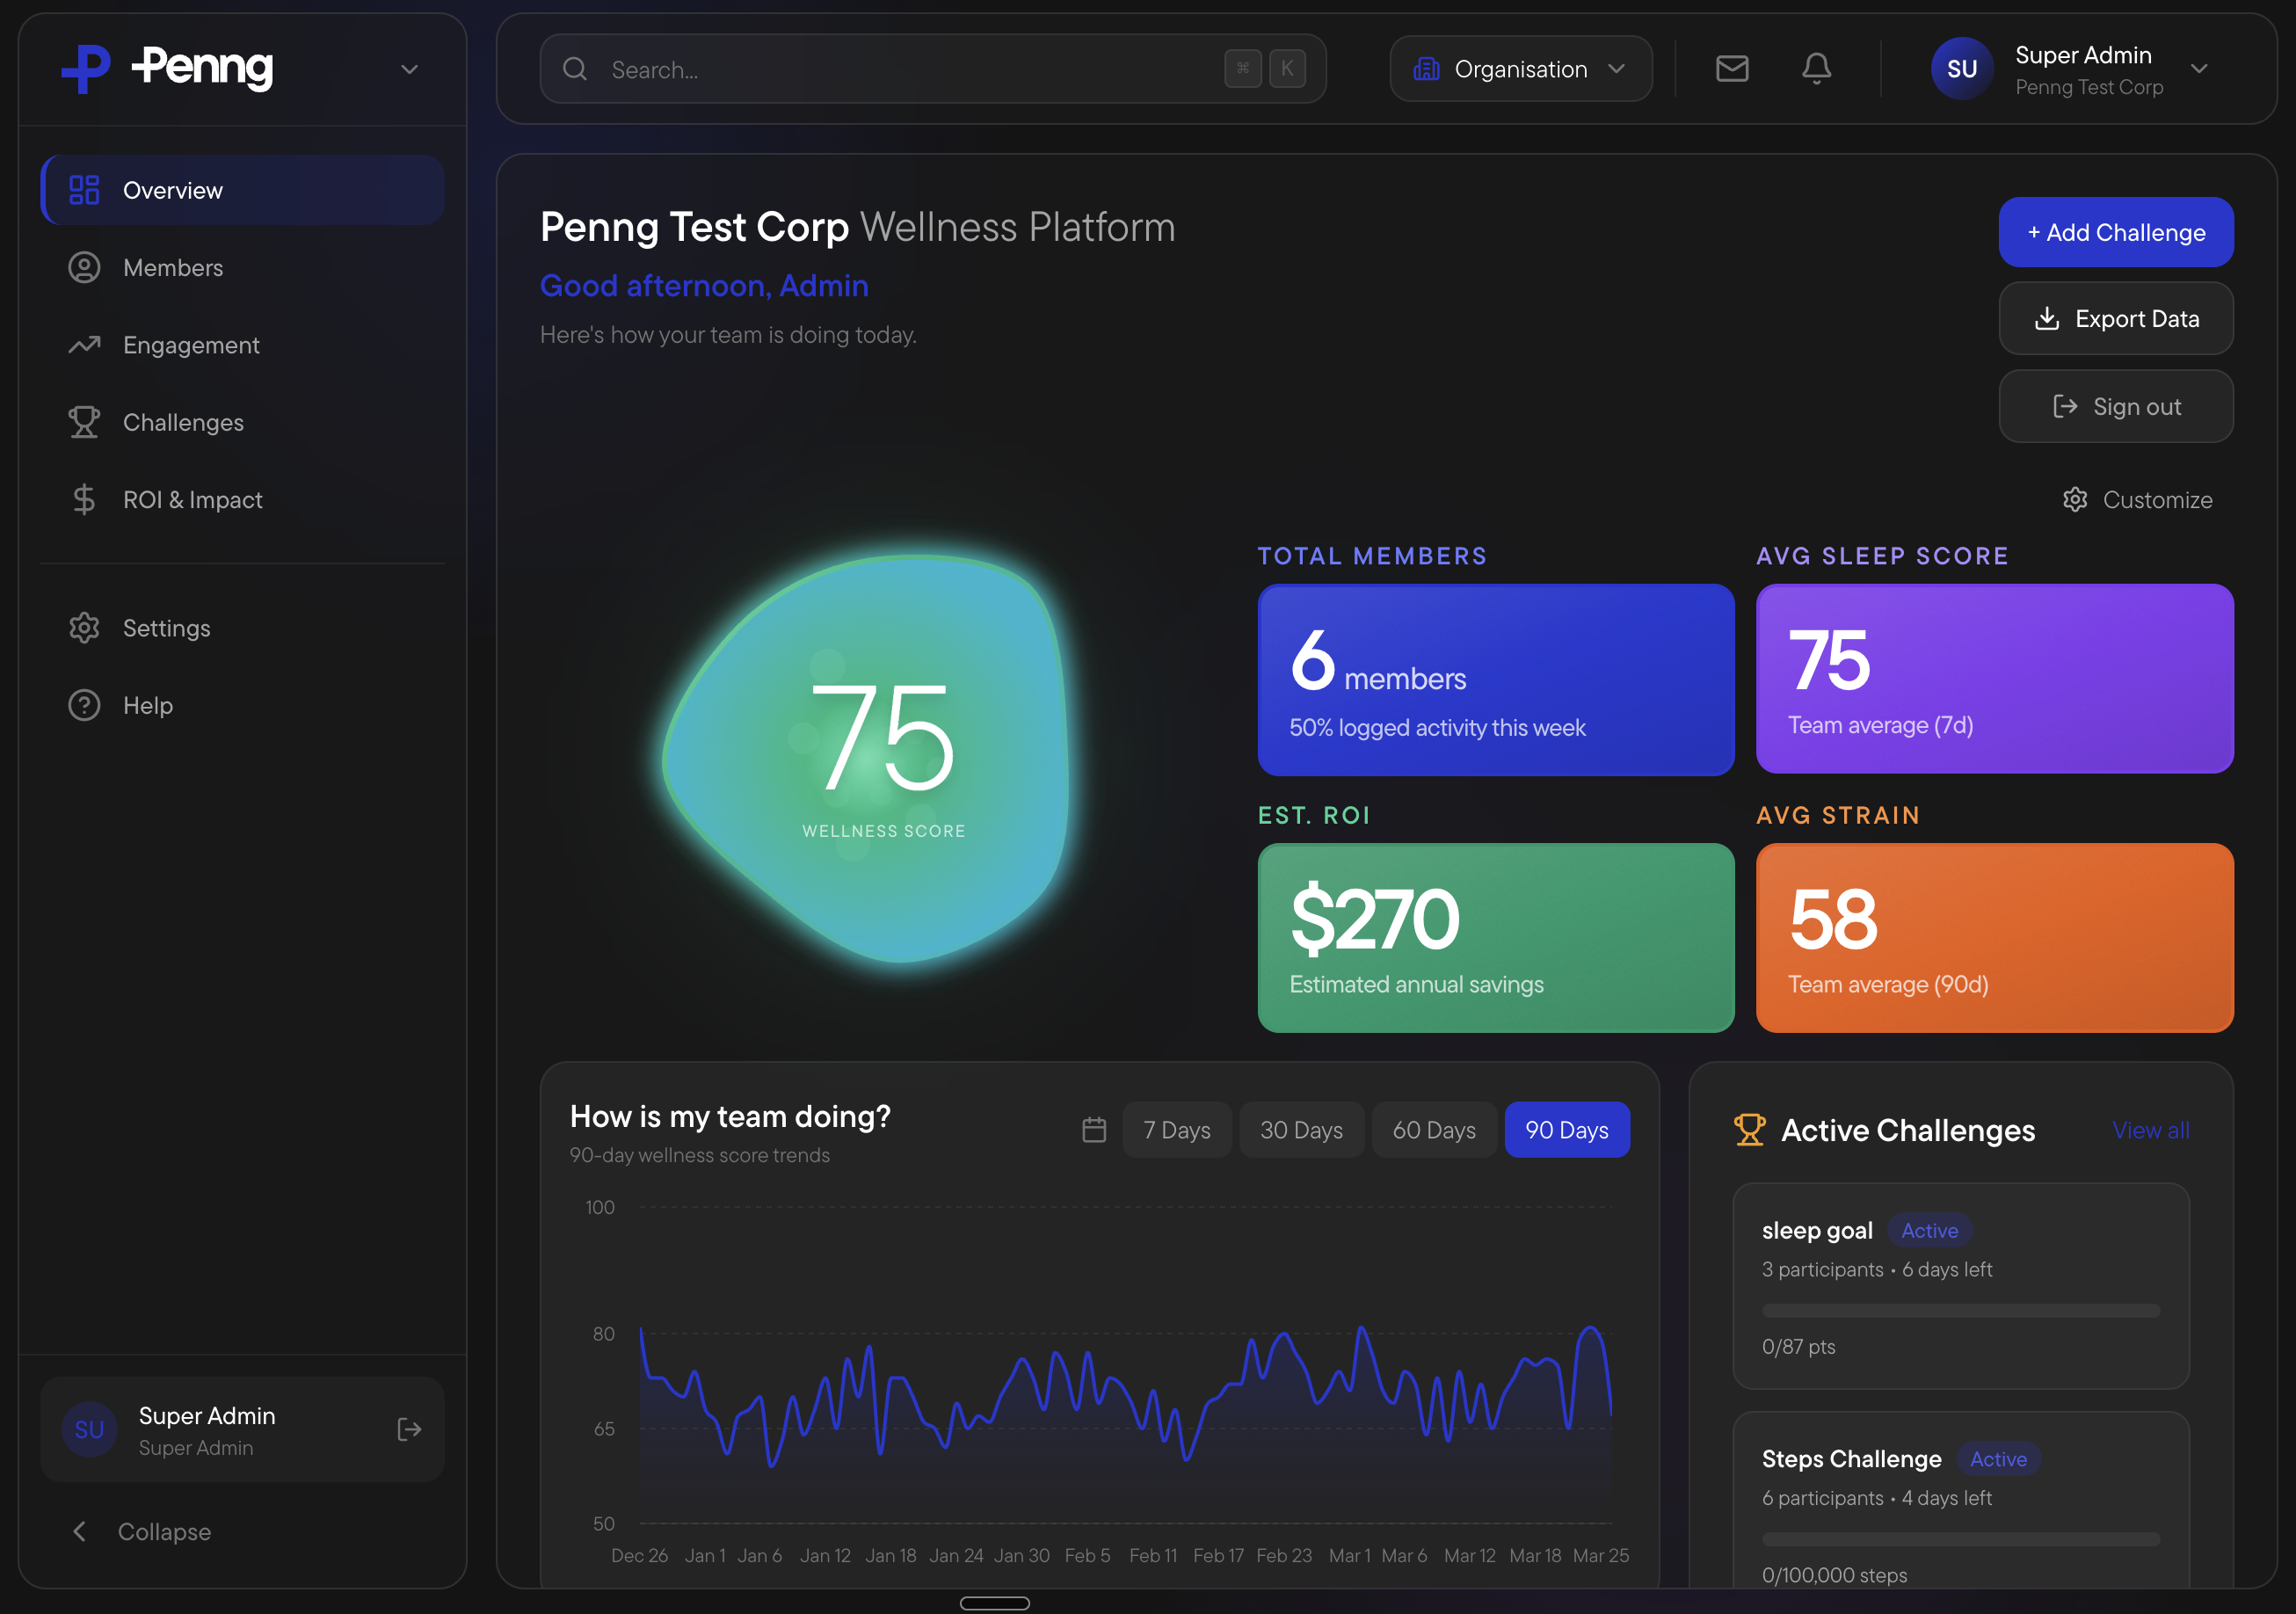Open the mail inbox icon in top bar
The image size is (2296, 1614).
[1732, 68]
